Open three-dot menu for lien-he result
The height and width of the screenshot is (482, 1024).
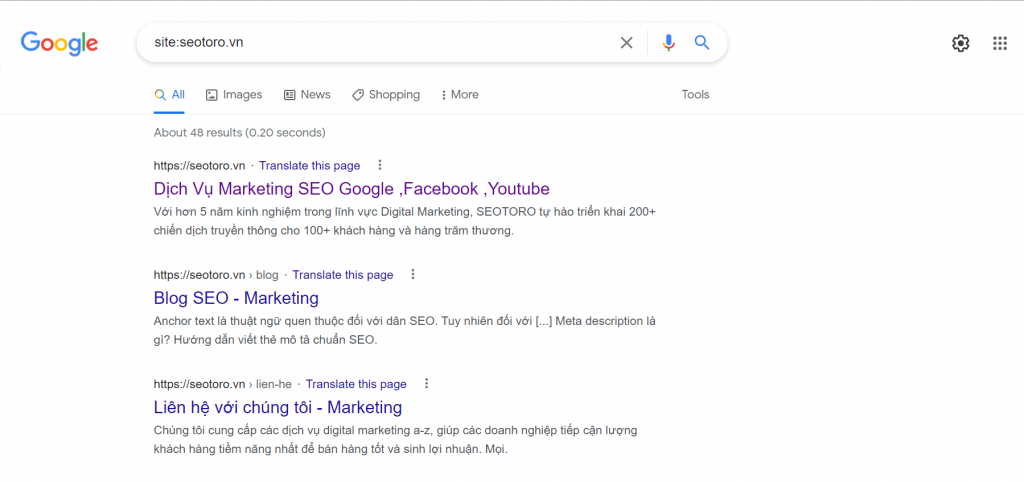(x=426, y=383)
